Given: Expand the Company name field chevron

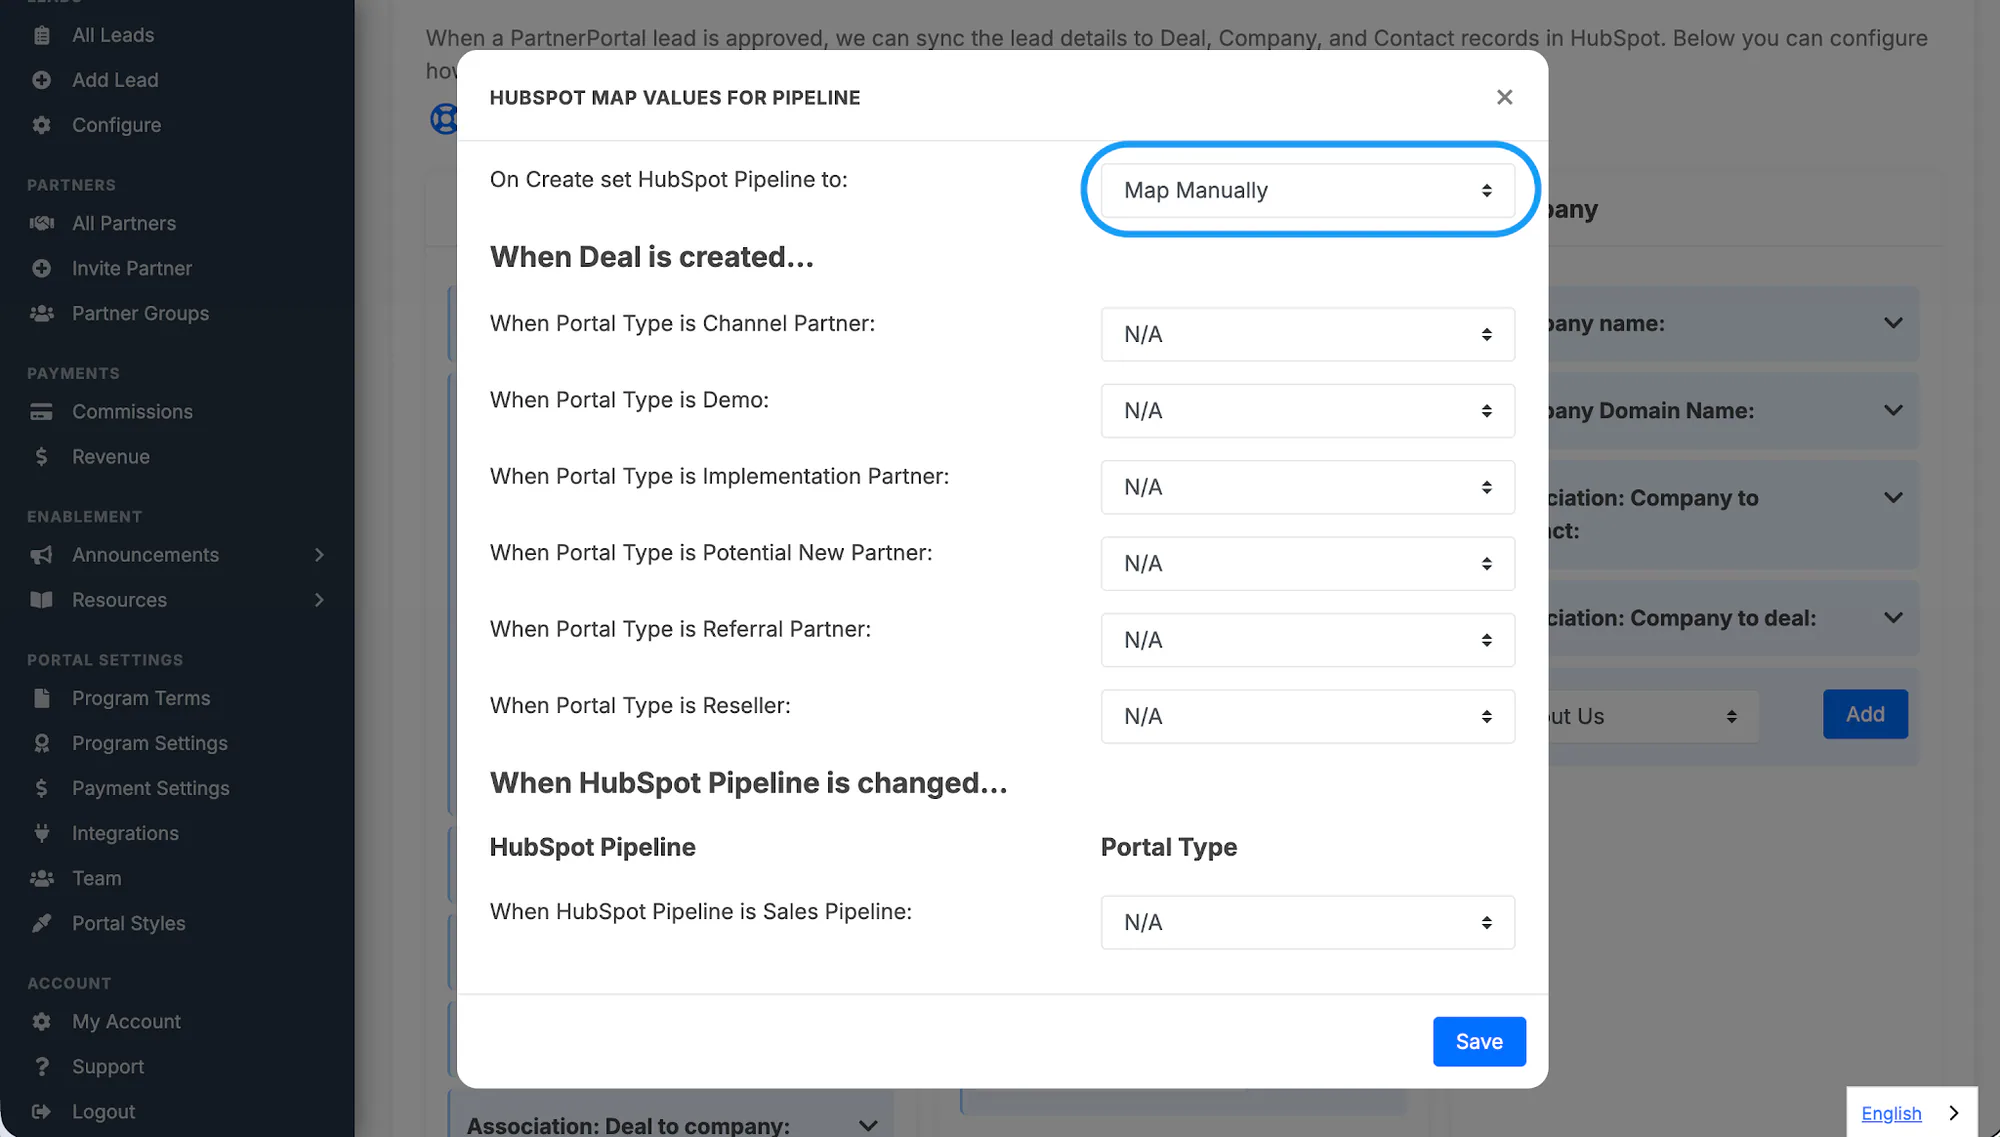Looking at the screenshot, I should click(x=1893, y=323).
